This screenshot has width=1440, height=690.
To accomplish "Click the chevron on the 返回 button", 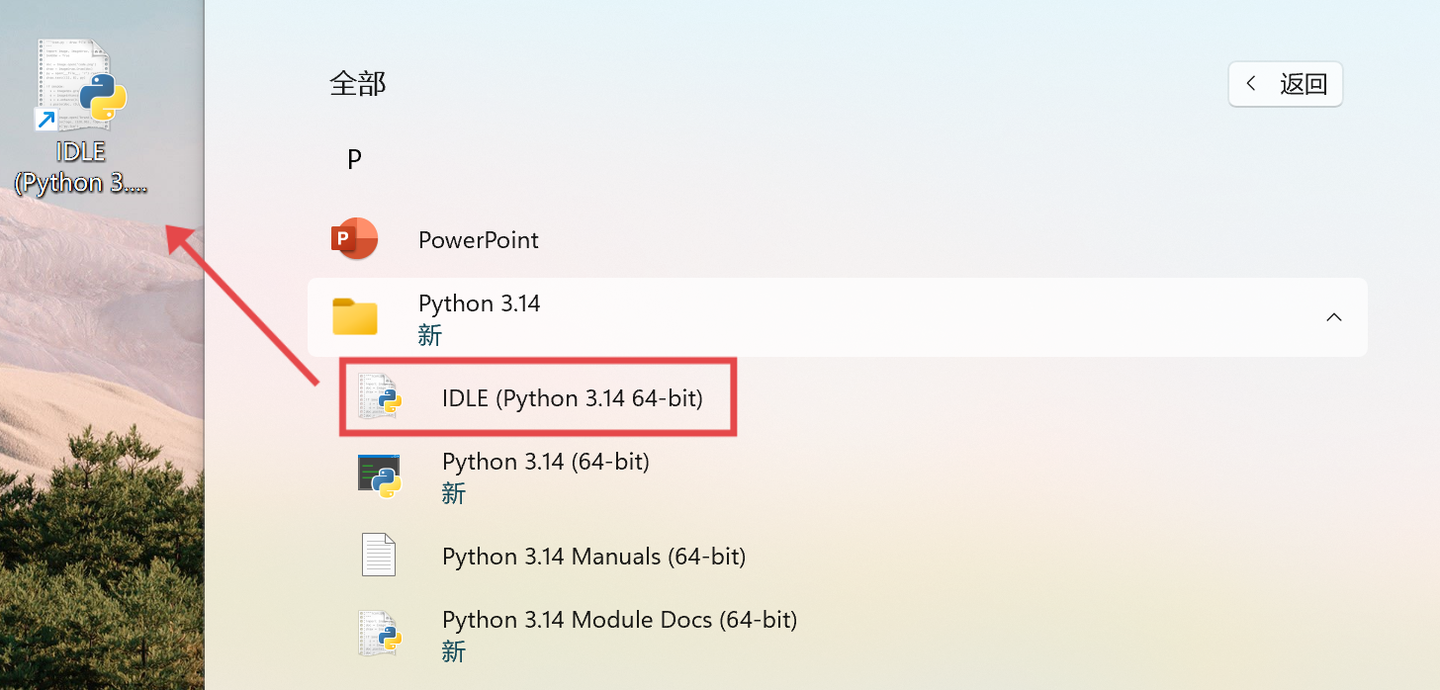I will (x=1251, y=84).
